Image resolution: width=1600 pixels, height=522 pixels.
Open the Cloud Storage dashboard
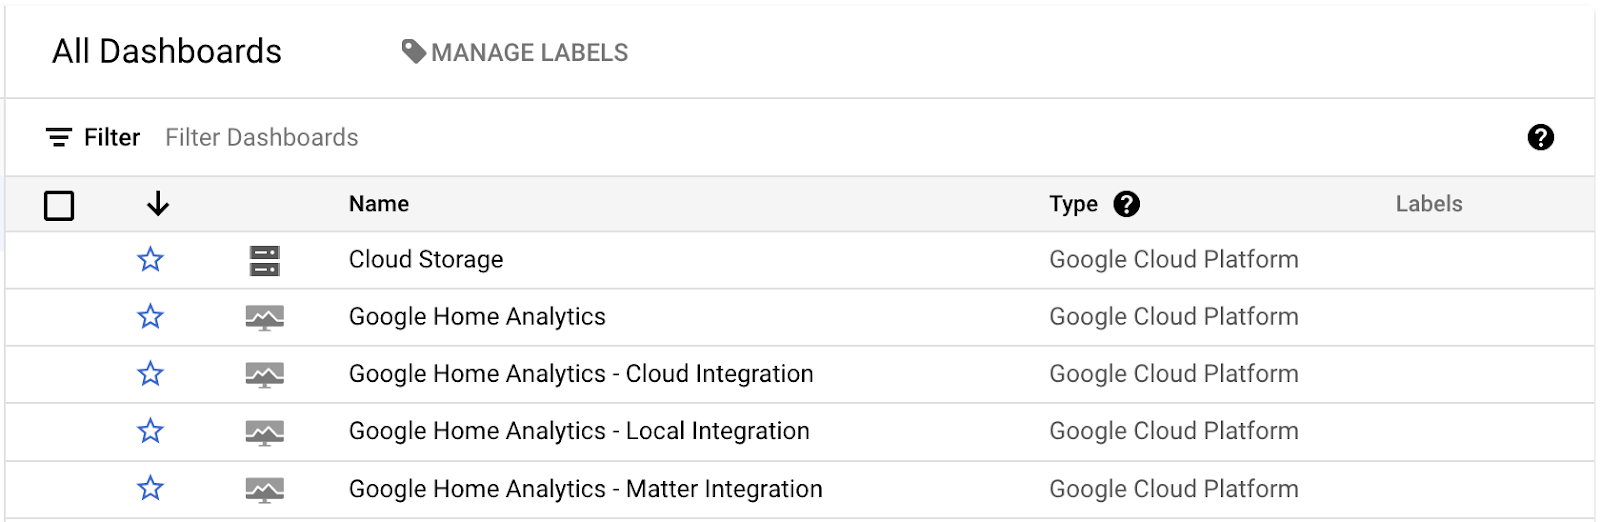pyautogui.click(x=426, y=260)
